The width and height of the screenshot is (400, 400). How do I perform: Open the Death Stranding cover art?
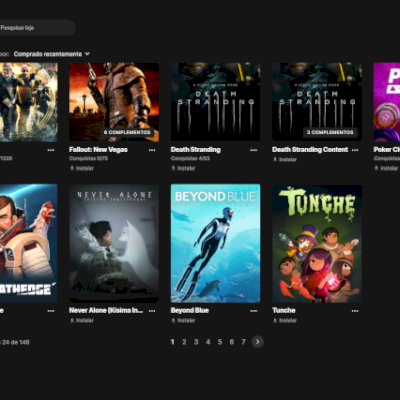click(215, 102)
